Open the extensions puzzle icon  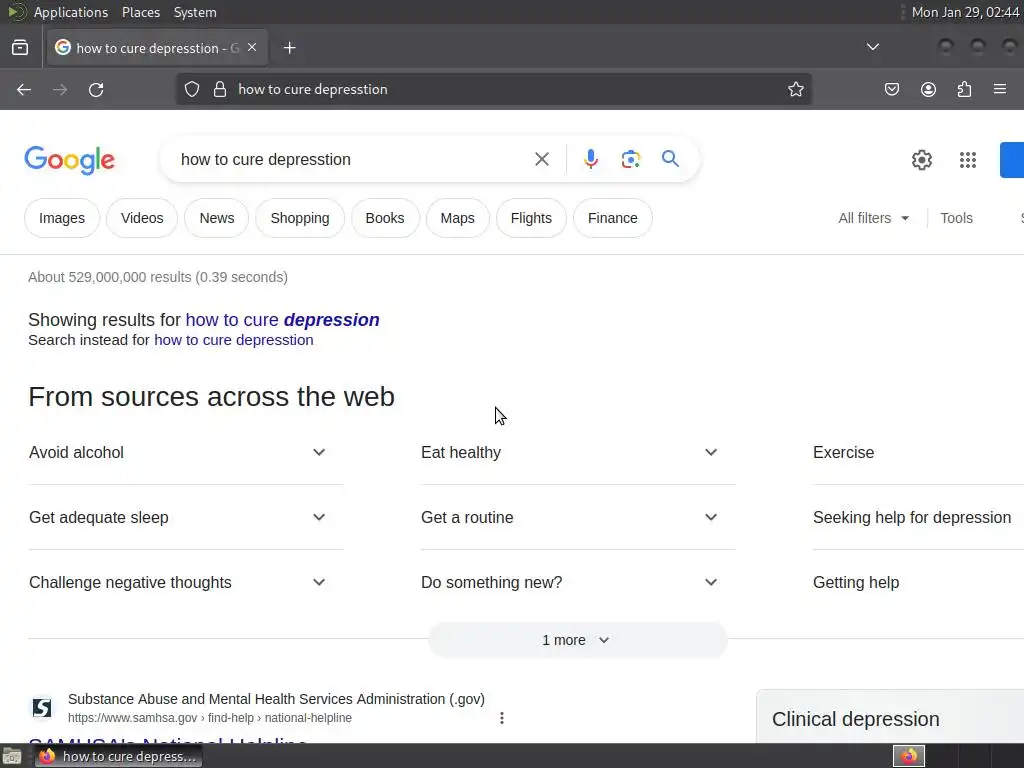pos(964,89)
